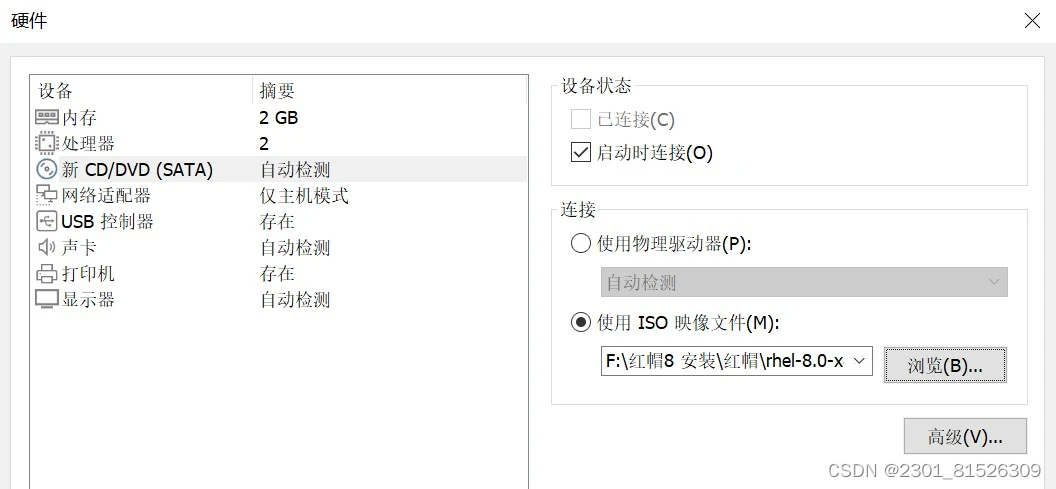The height and width of the screenshot is (489, 1056).
Task: Click the 显示器 monitor icon
Action: tap(46, 299)
